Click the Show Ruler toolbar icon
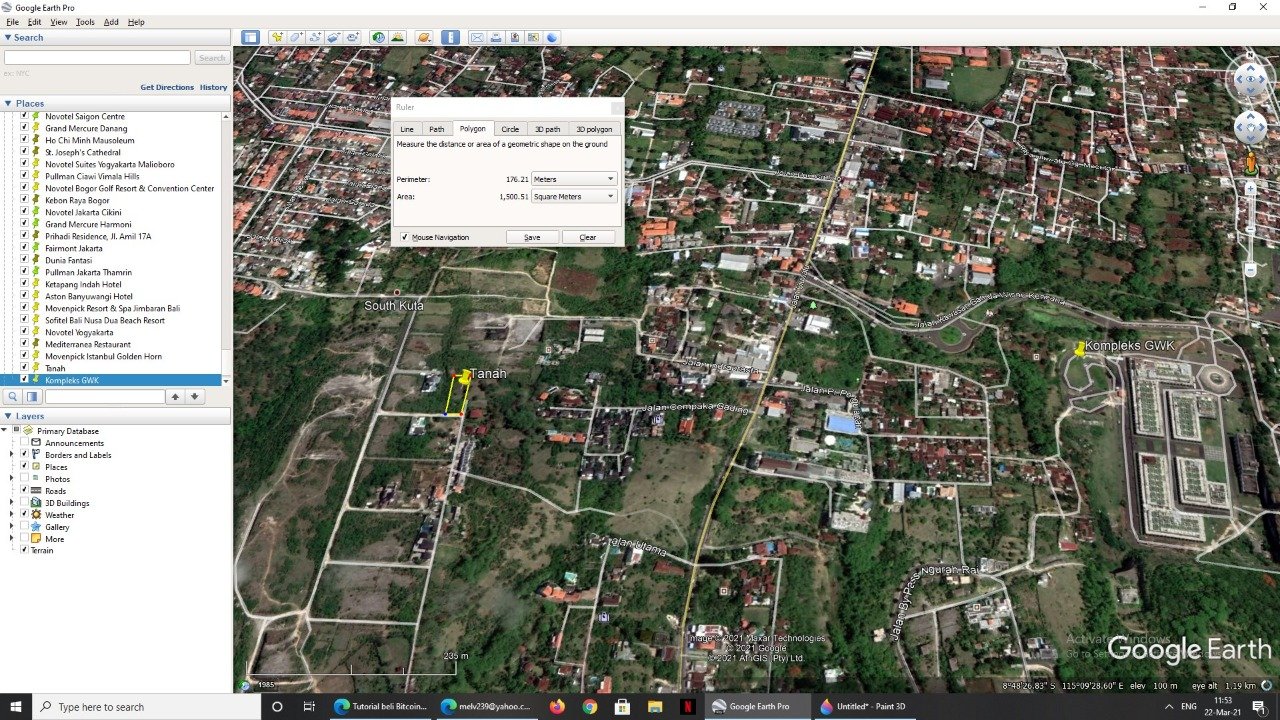1280x720 pixels. [450, 37]
